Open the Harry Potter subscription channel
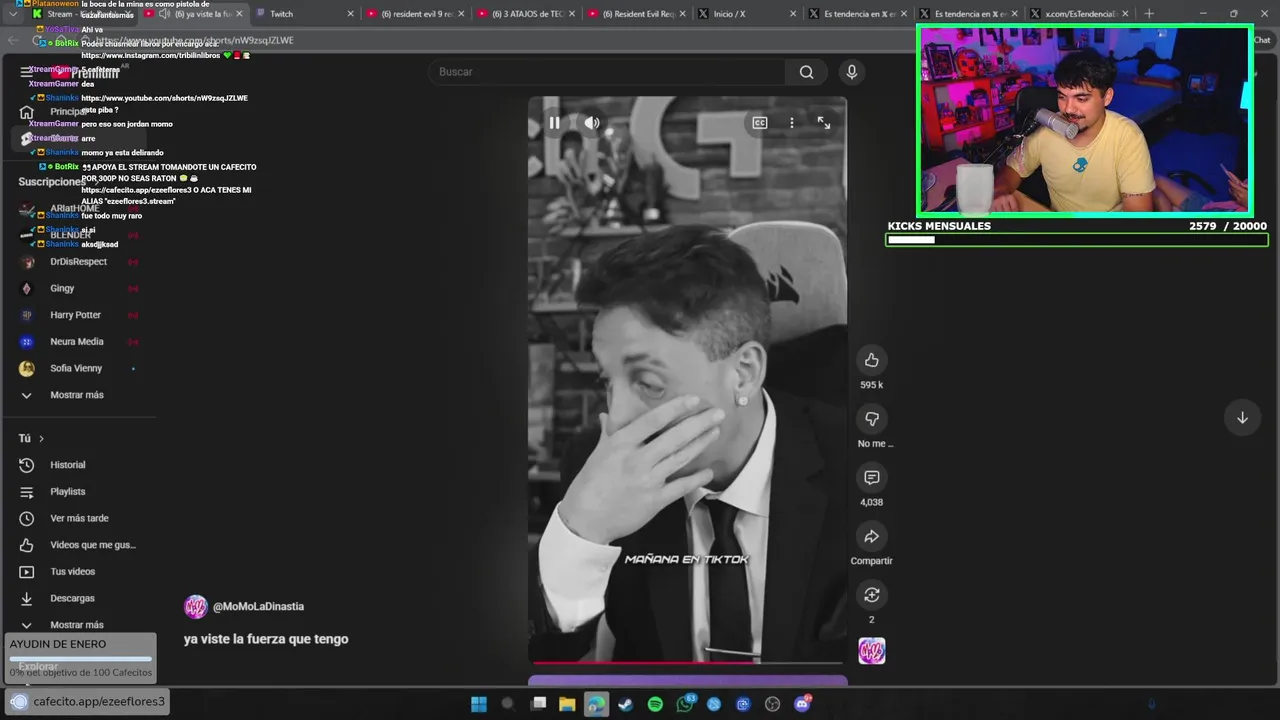 [78, 315]
